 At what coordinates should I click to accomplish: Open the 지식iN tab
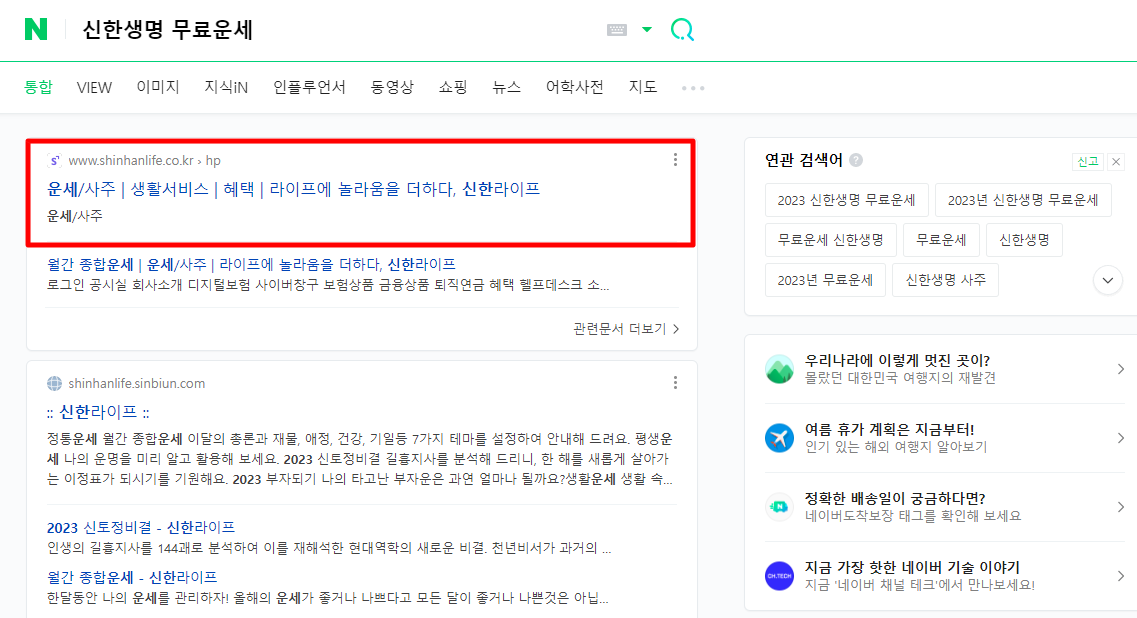coord(226,87)
